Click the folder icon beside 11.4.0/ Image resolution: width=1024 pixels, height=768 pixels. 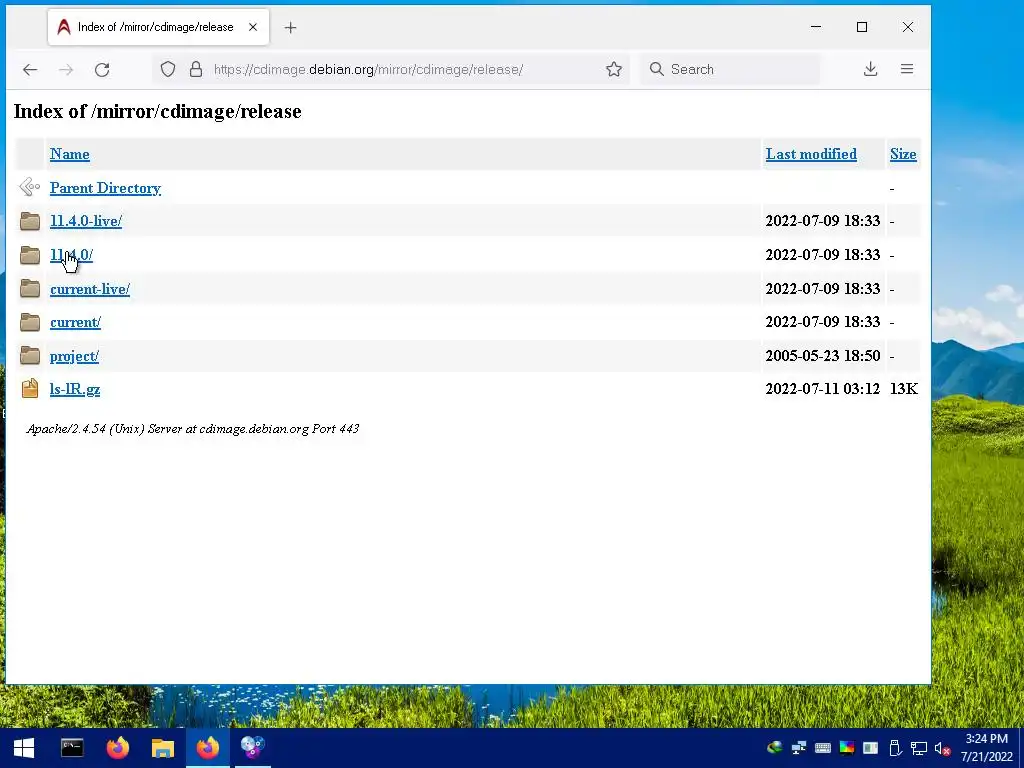click(29, 255)
